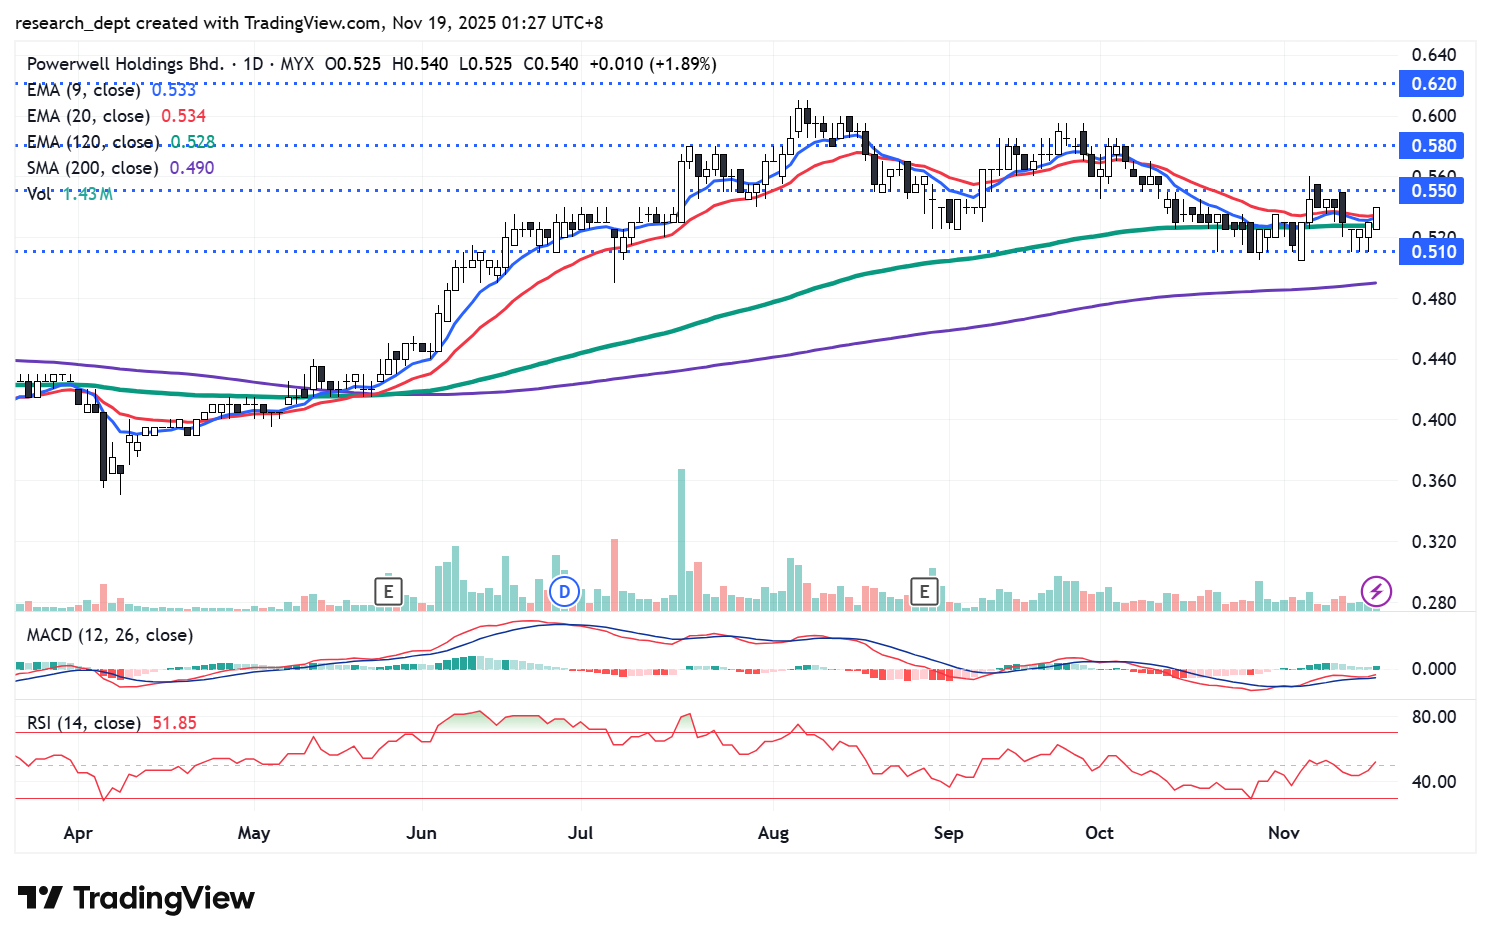Click the Aug label on the time axis
Viewport: 1491px width, 943px height.
[x=773, y=833]
